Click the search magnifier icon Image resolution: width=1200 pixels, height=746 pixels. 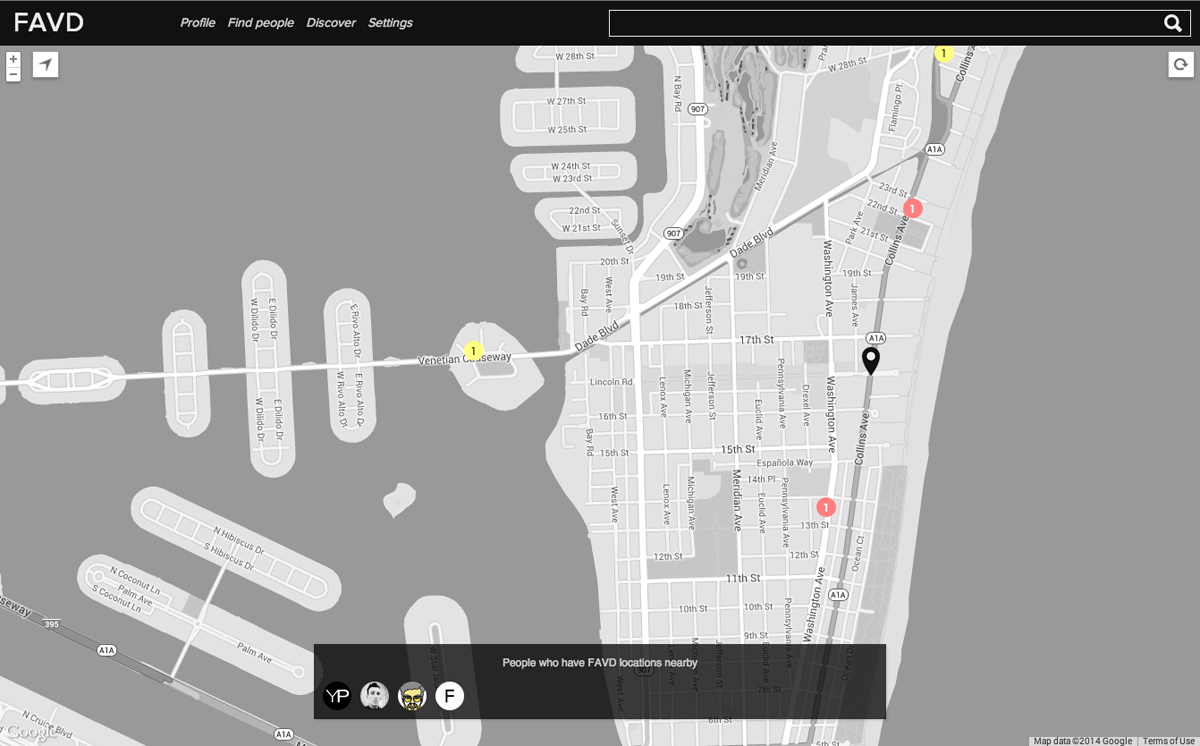coord(1173,24)
